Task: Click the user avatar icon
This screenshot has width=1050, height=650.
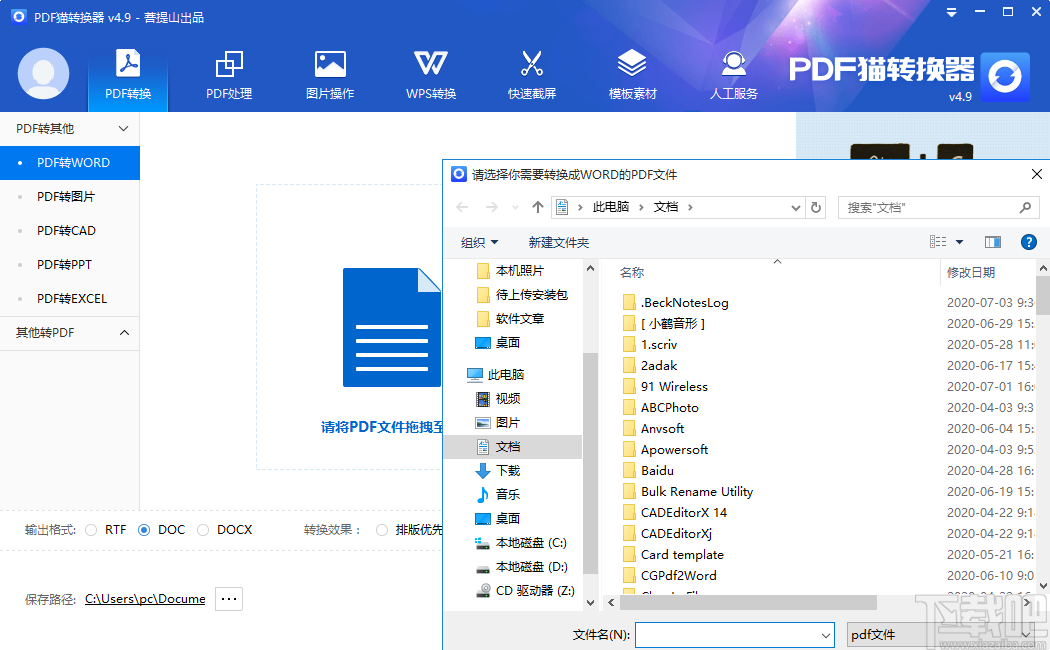Action: [x=44, y=74]
